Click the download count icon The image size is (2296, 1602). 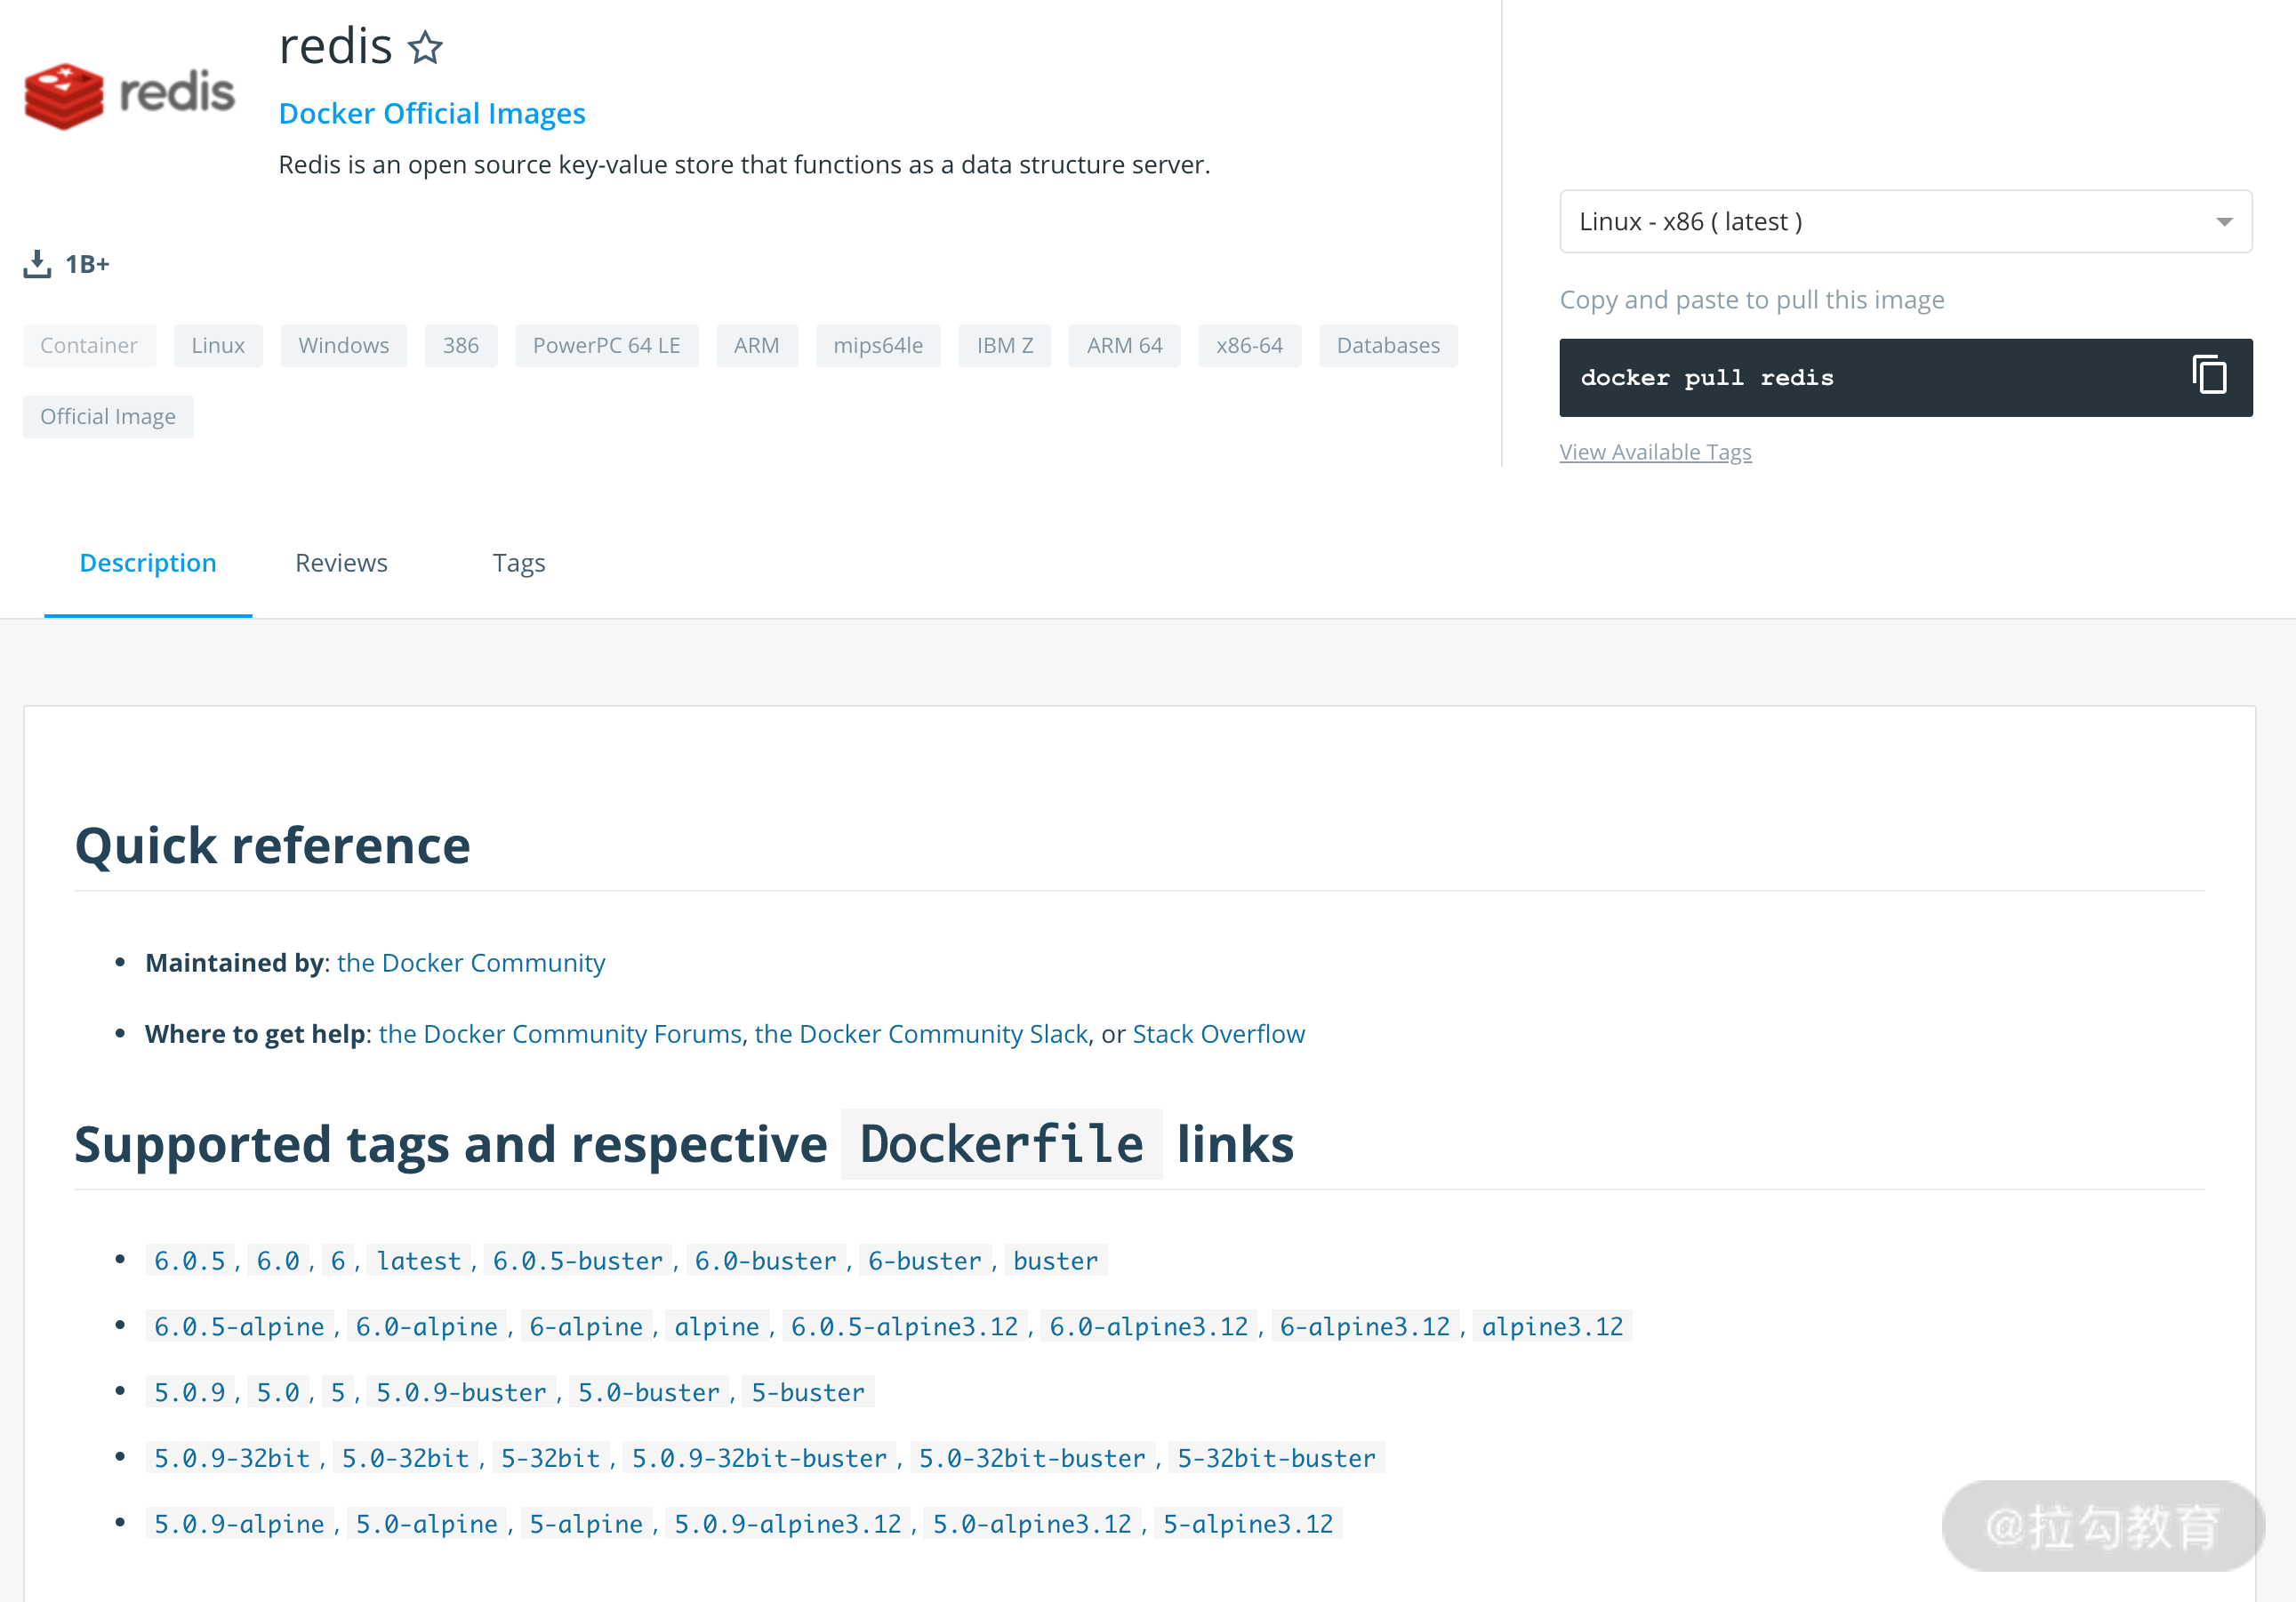(37, 264)
